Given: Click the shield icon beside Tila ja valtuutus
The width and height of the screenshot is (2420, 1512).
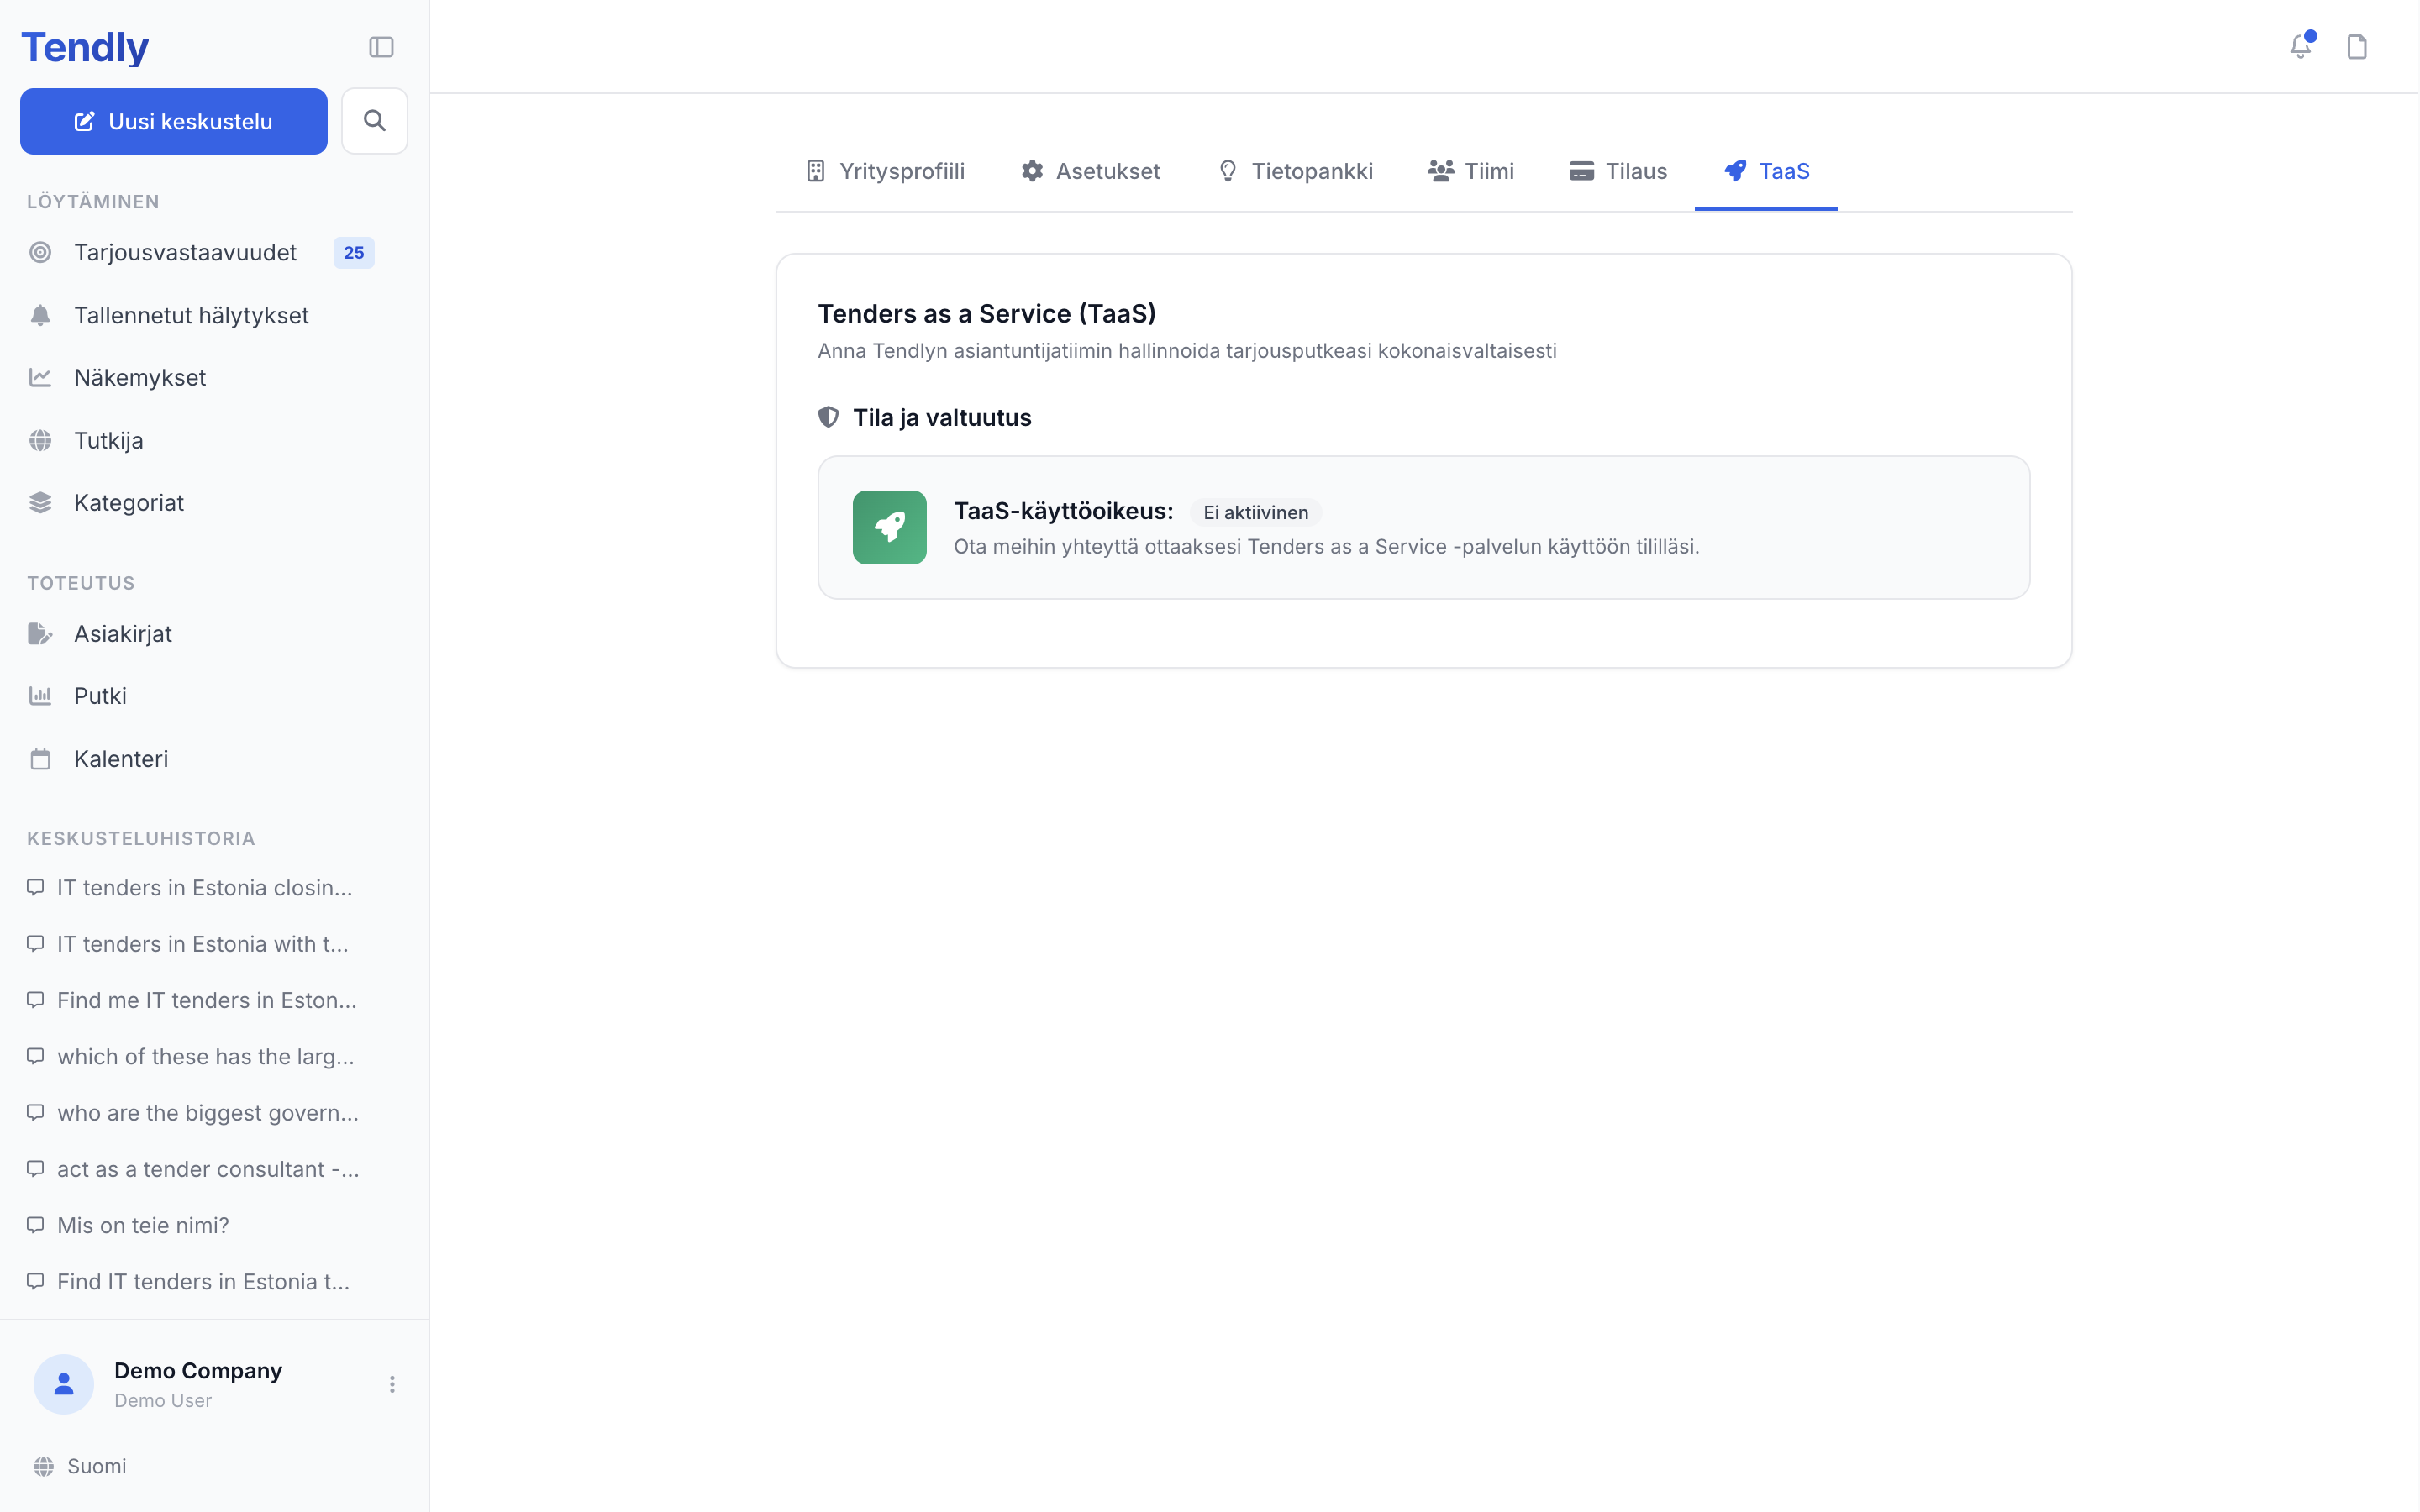Looking at the screenshot, I should click(828, 417).
